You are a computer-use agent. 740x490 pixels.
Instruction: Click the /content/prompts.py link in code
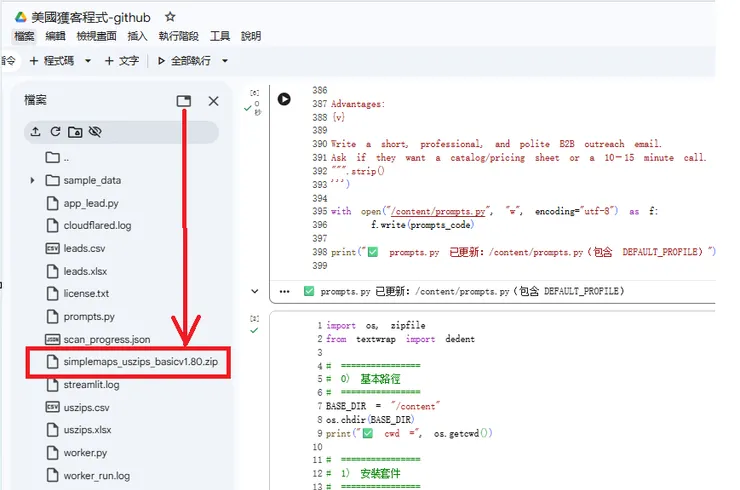click(439, 211)
